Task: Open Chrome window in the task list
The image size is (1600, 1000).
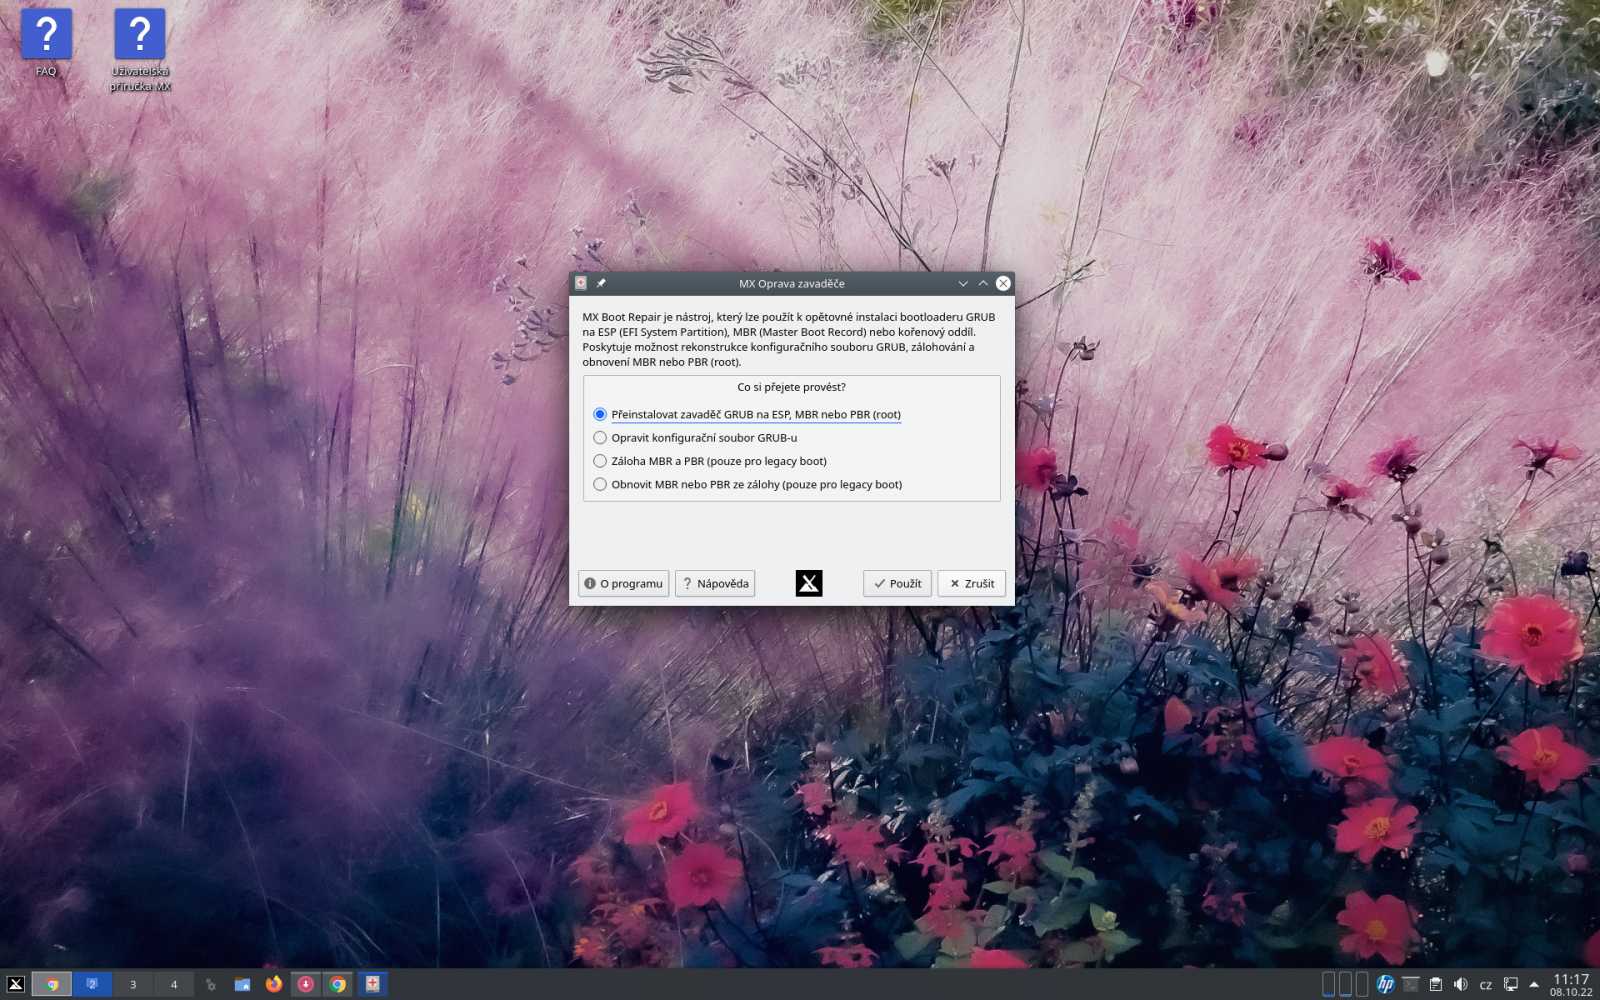Action: pos(338,984)
